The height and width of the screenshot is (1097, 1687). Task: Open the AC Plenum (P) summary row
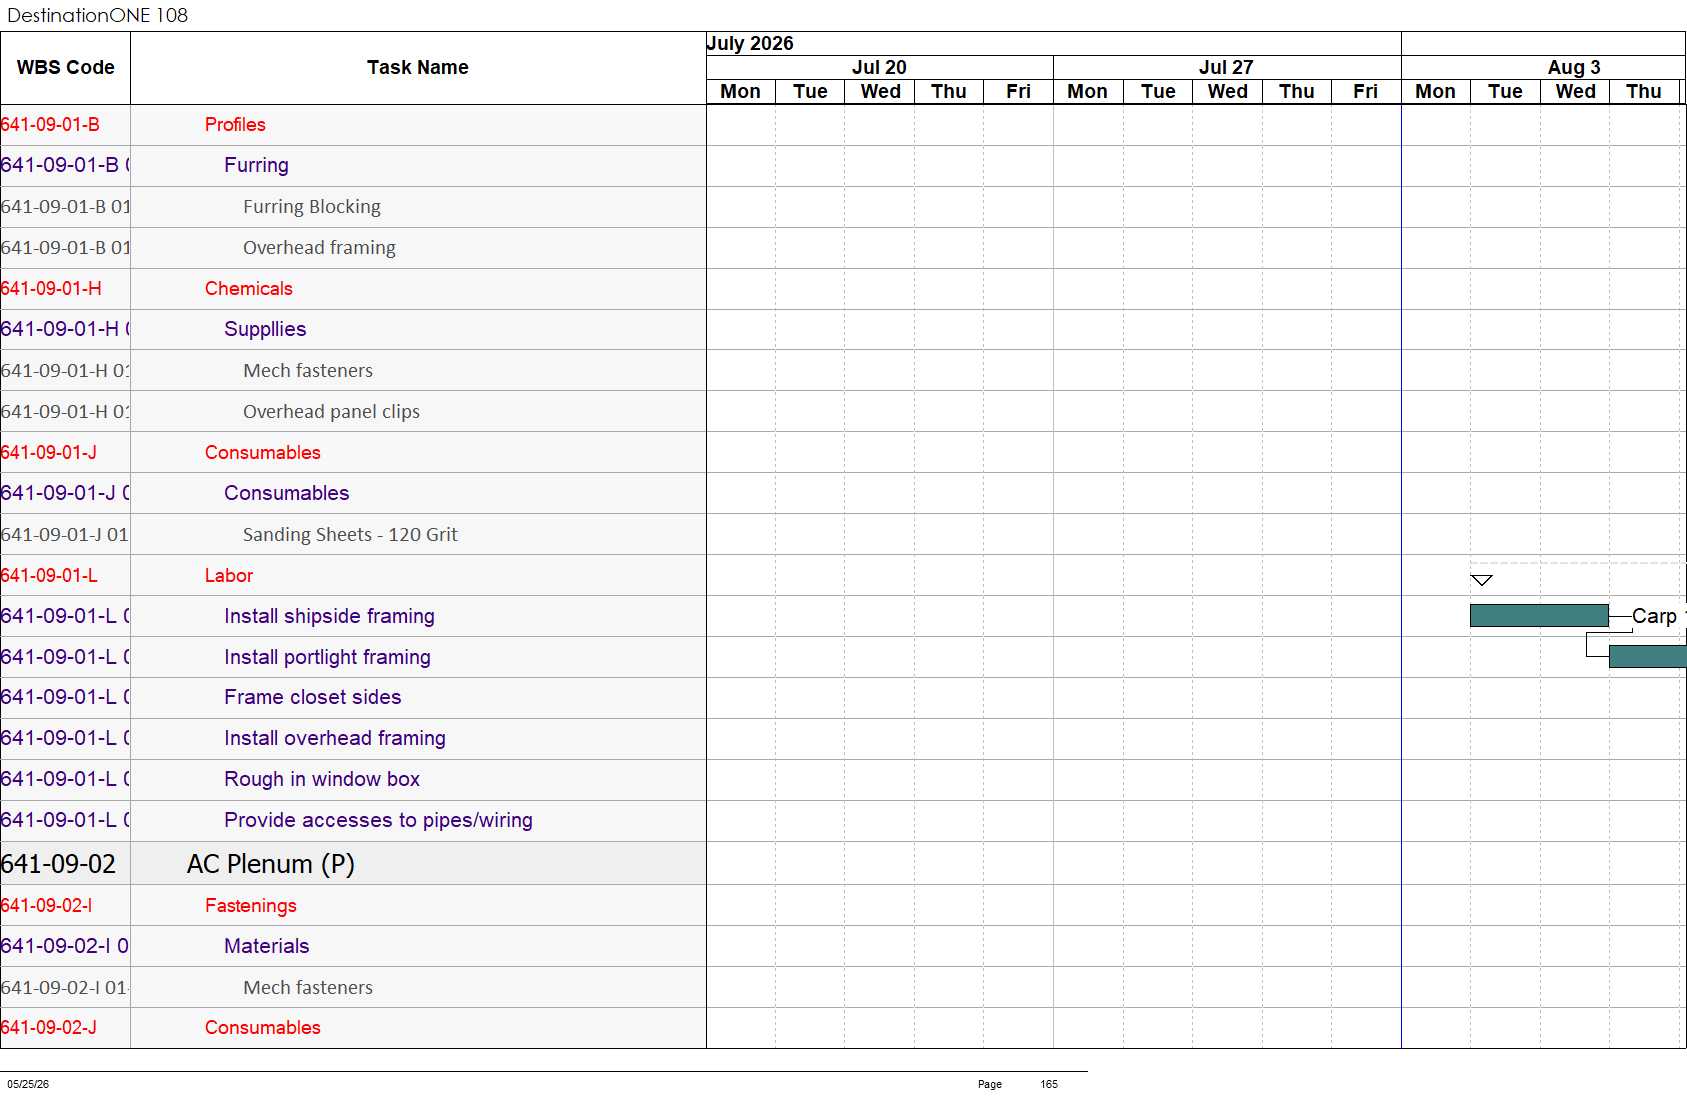(353, 863)
